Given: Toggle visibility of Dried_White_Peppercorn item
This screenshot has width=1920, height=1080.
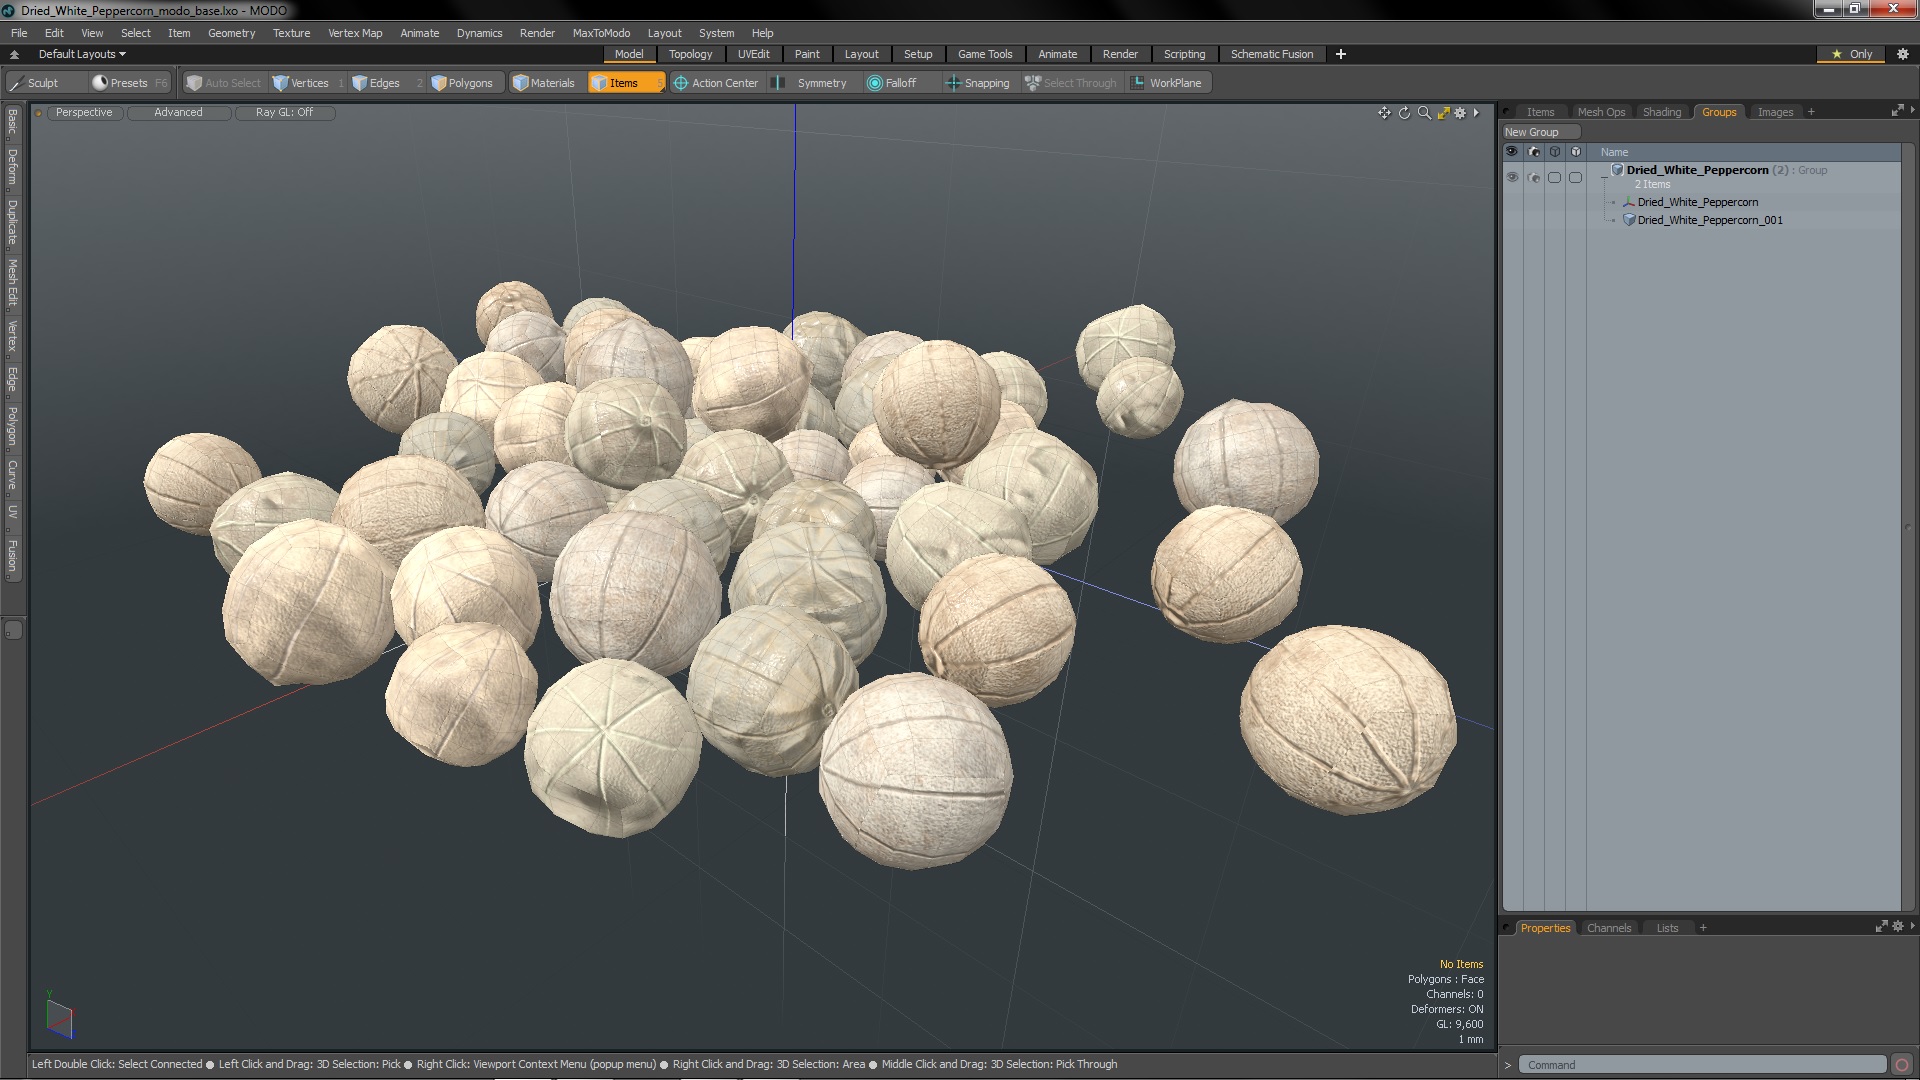Looking at the screenshot, I should tap(1513, 202).
